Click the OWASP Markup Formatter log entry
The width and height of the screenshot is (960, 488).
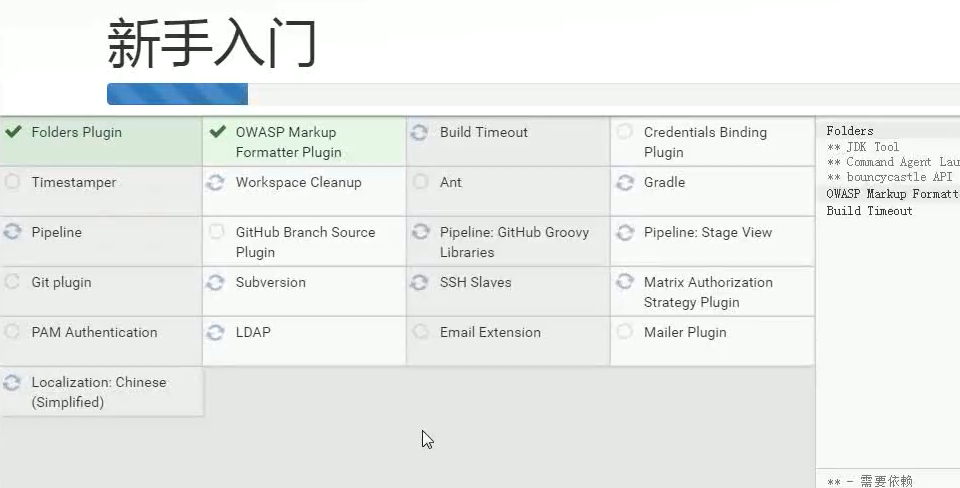point(893,193)
